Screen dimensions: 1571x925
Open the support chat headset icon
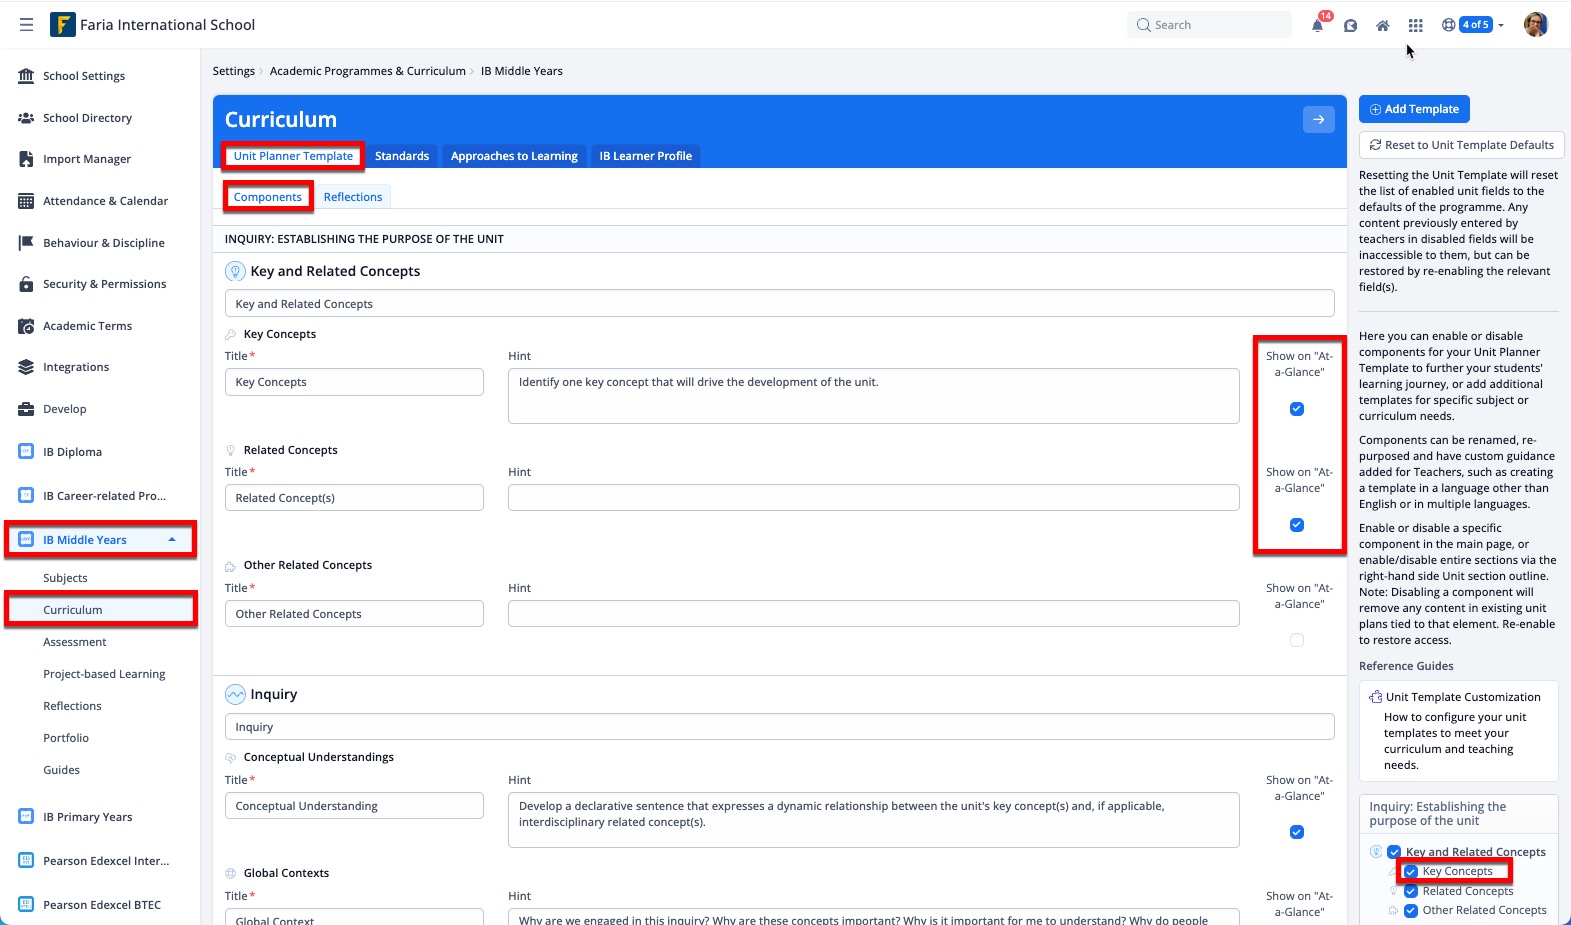(1350, 25)
